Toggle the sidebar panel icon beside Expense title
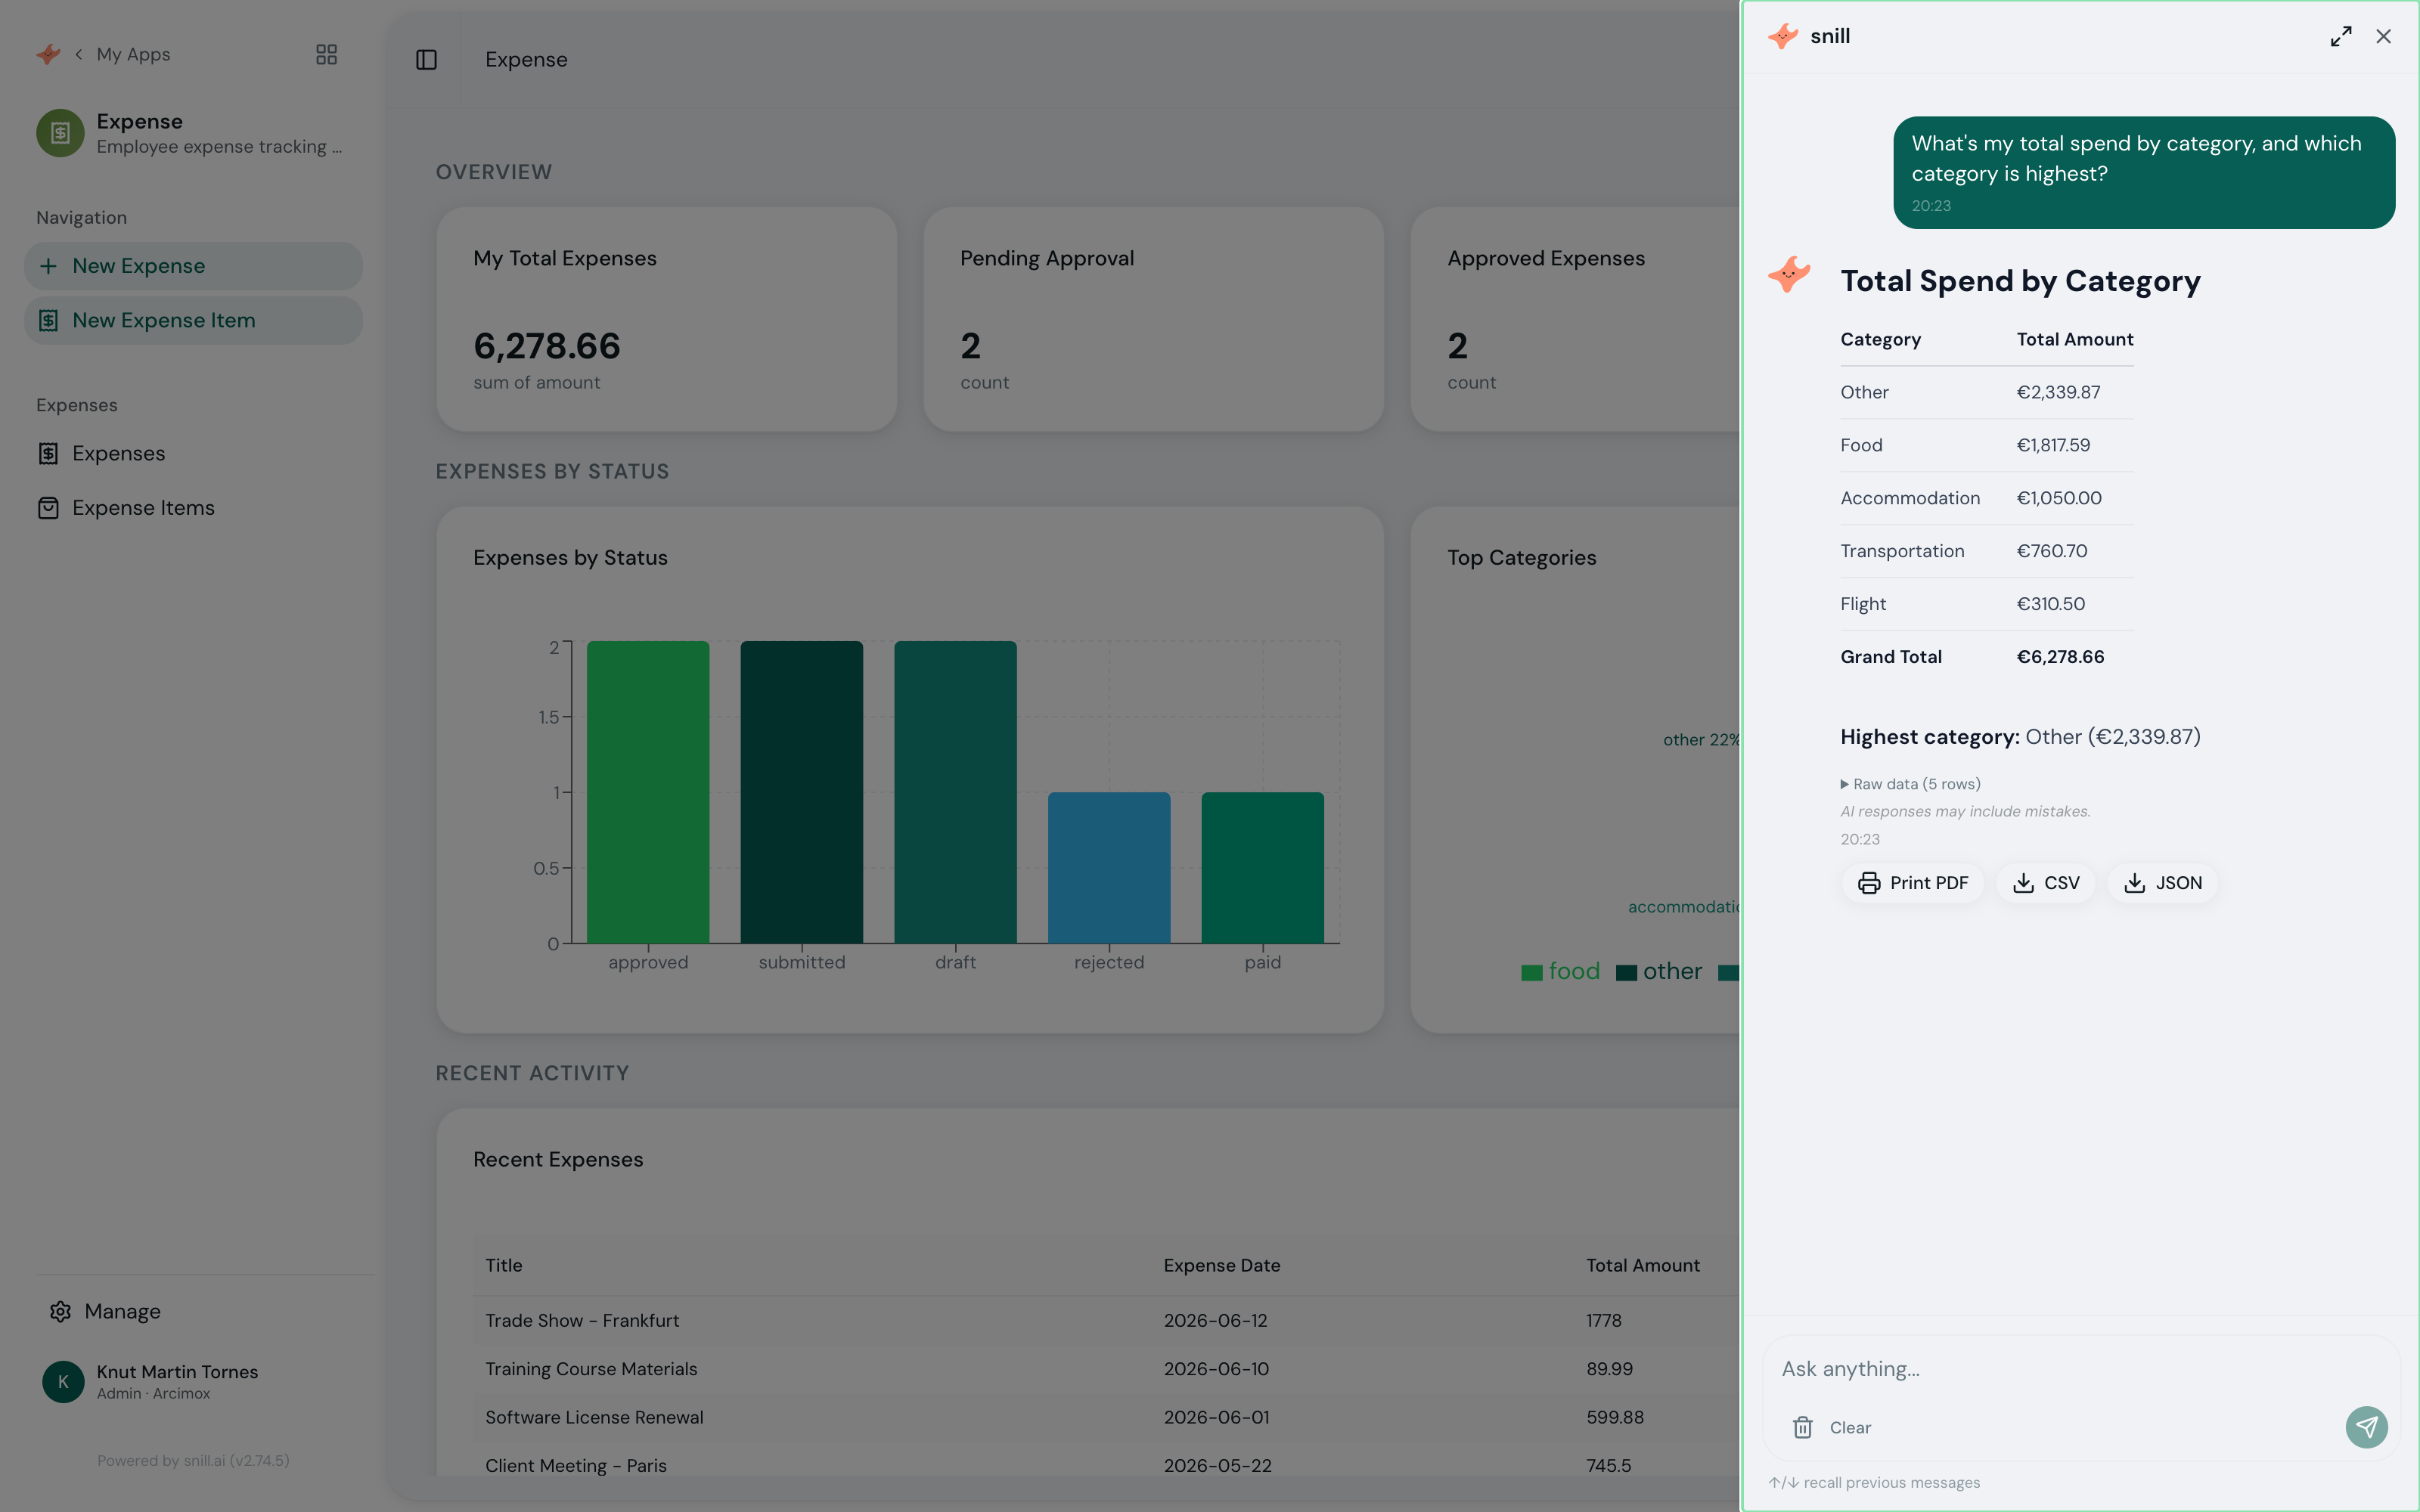2420x1512 pixels. pyautogui.click(x=426, y=60)
